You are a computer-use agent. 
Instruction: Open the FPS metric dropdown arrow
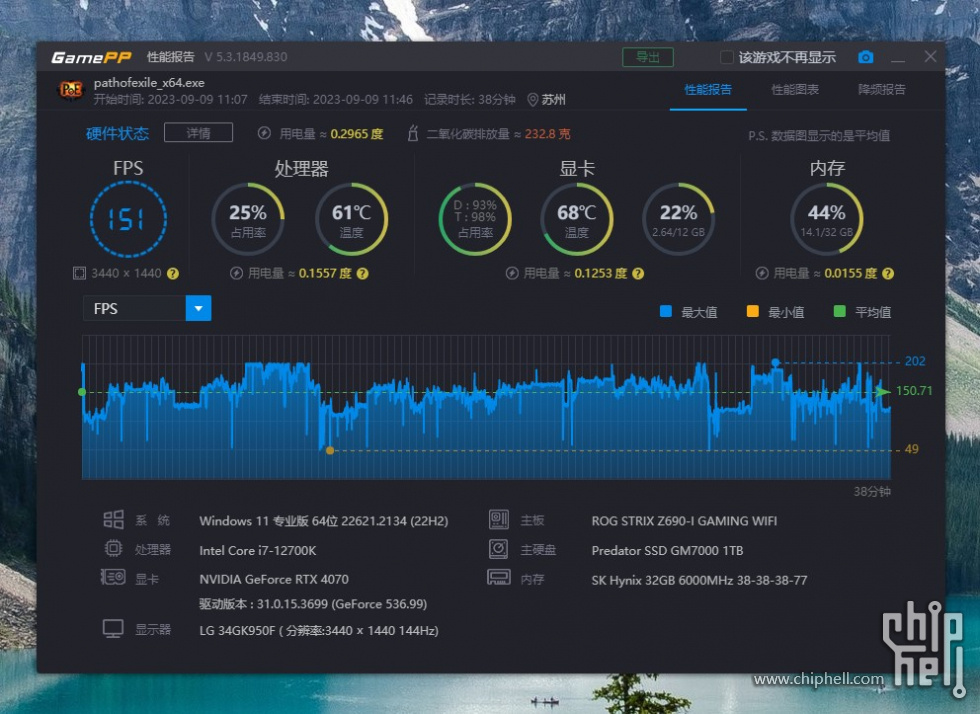(x=199, y=308)
